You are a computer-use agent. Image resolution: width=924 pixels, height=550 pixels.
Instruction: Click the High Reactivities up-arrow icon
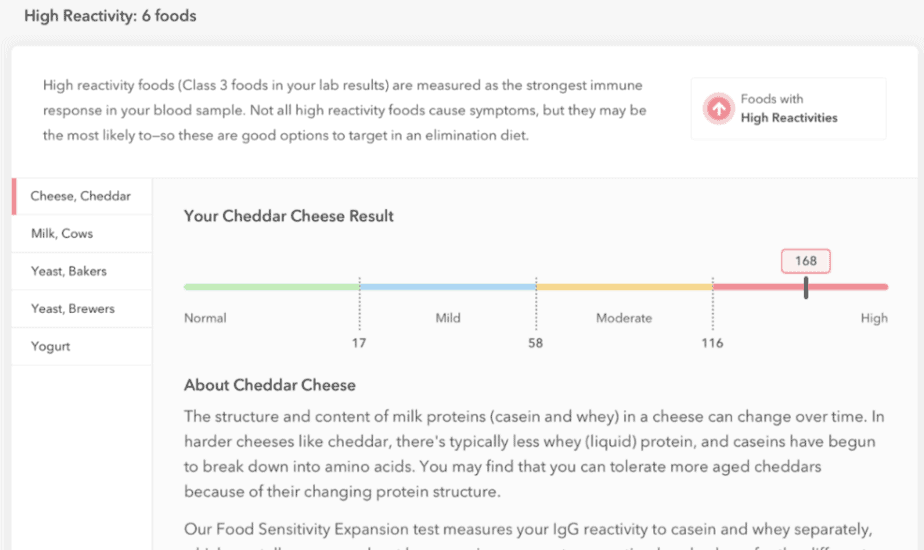pos(718,108)
